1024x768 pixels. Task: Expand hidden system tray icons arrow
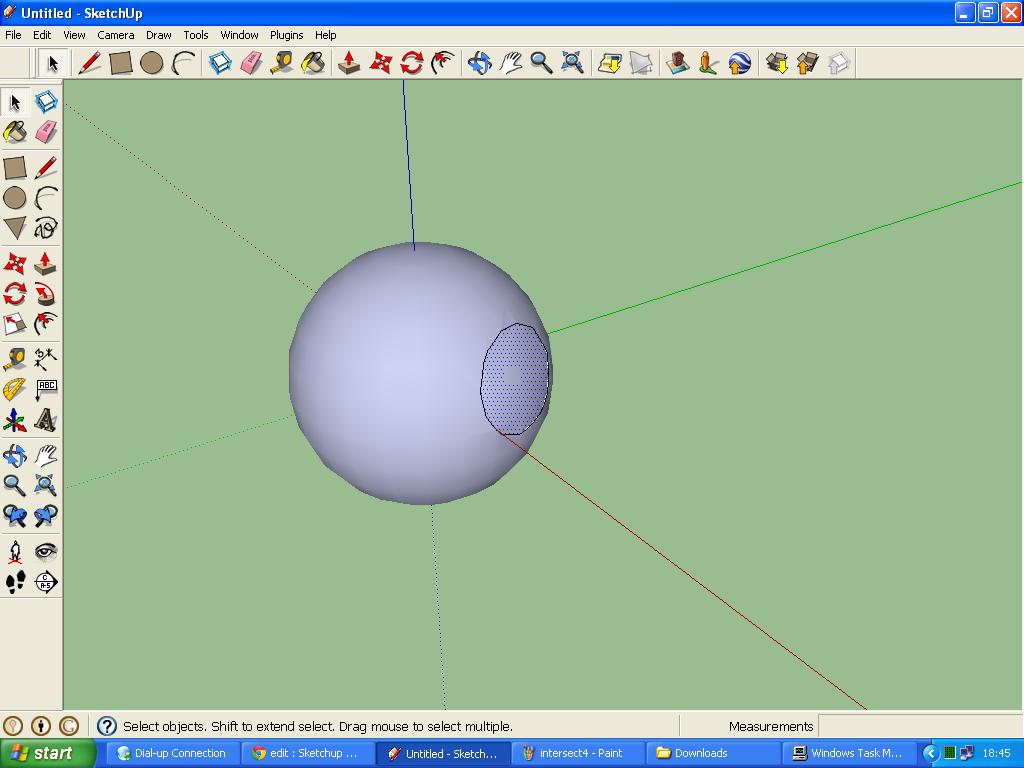pyautogui.click(x=931, y=753)
